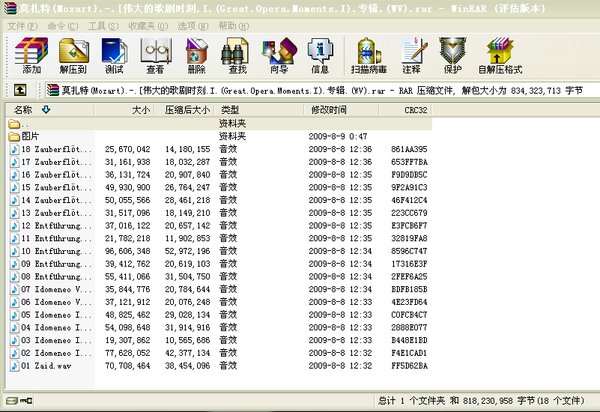Select file 02 Idomeneo I...

tap(57, 353)
